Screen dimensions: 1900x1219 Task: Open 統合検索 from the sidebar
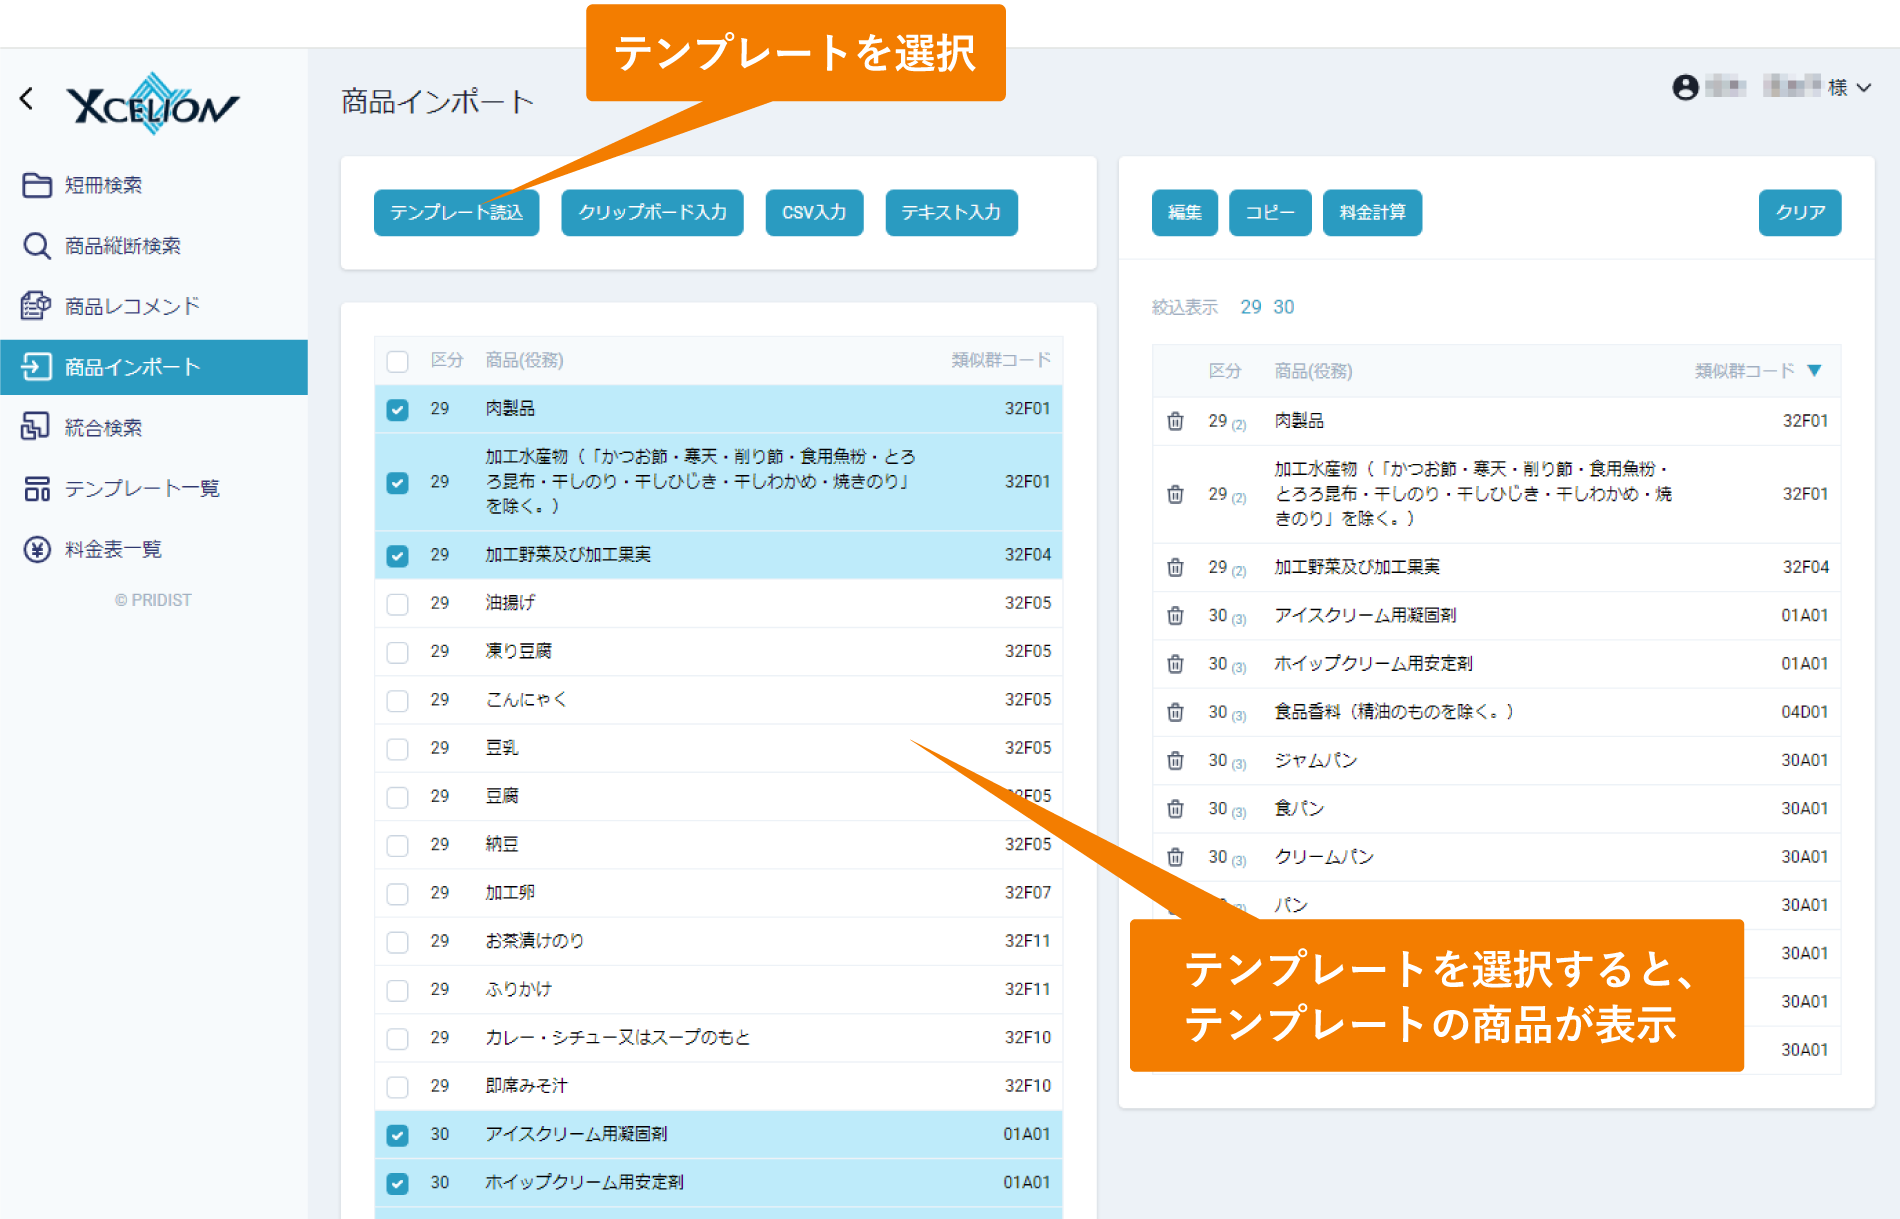coord(103,428)
